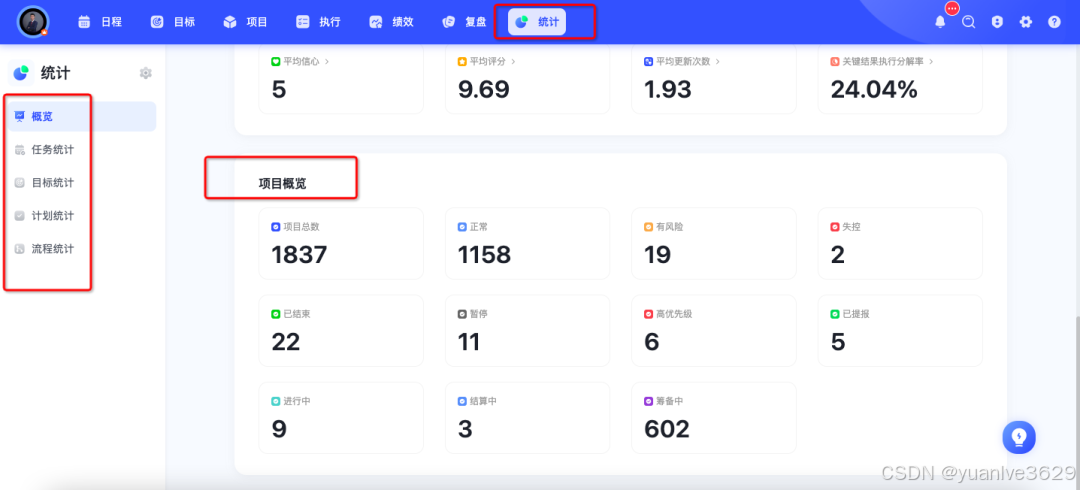Click the 正常 value 1158
Screen dimensions: 1080x490
[484, 255]
